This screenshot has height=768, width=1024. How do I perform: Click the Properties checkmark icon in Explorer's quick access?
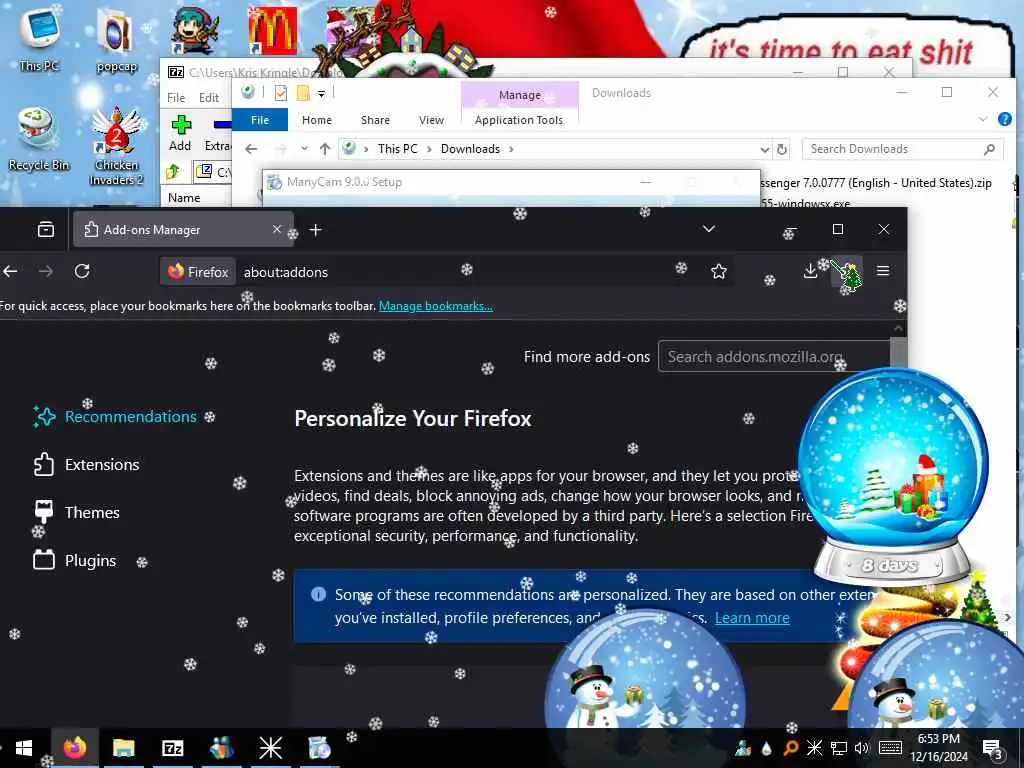pyautogui.click(x=281, y=93)
